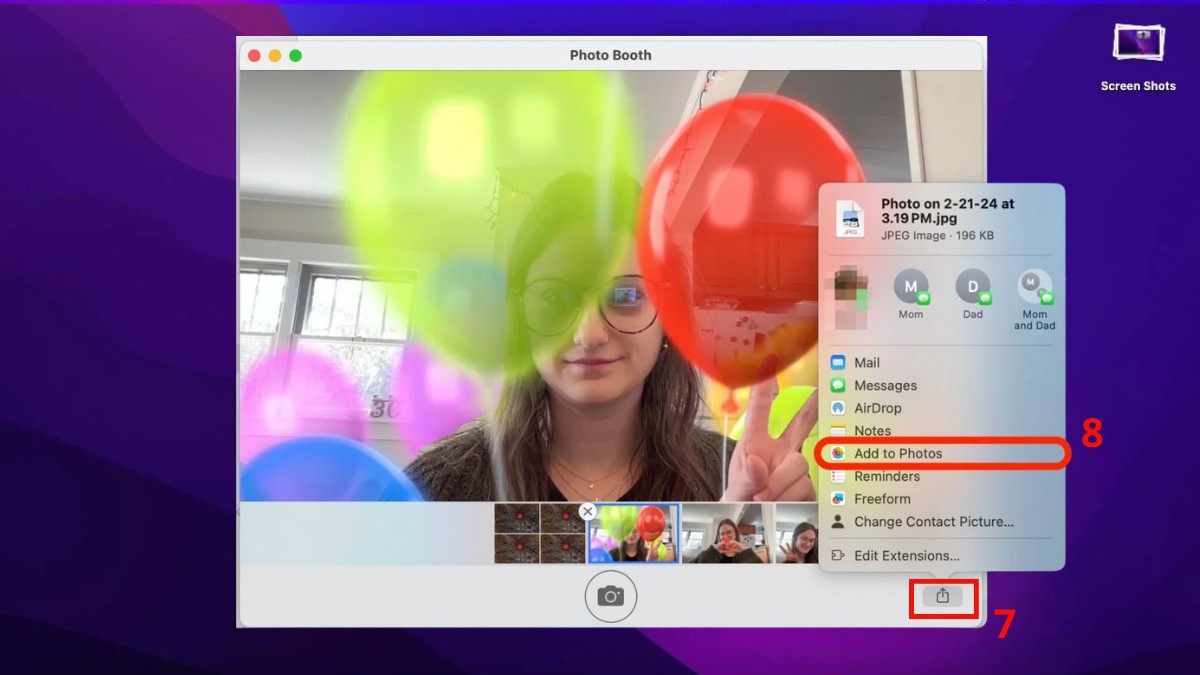The width and height of the screenshot is (1200, 675).
Task: Click the camera shutter button
Action: click(x=610, y=596)
